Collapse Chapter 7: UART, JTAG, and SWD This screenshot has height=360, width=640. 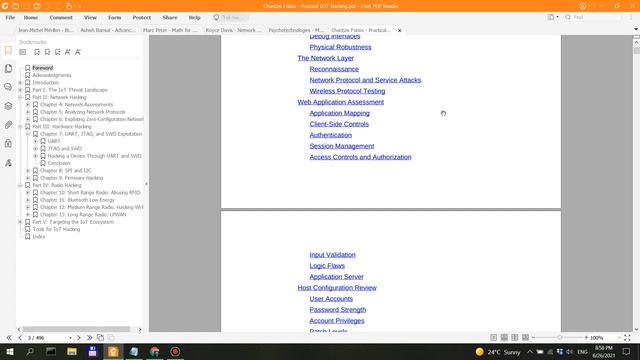point(28,134)
